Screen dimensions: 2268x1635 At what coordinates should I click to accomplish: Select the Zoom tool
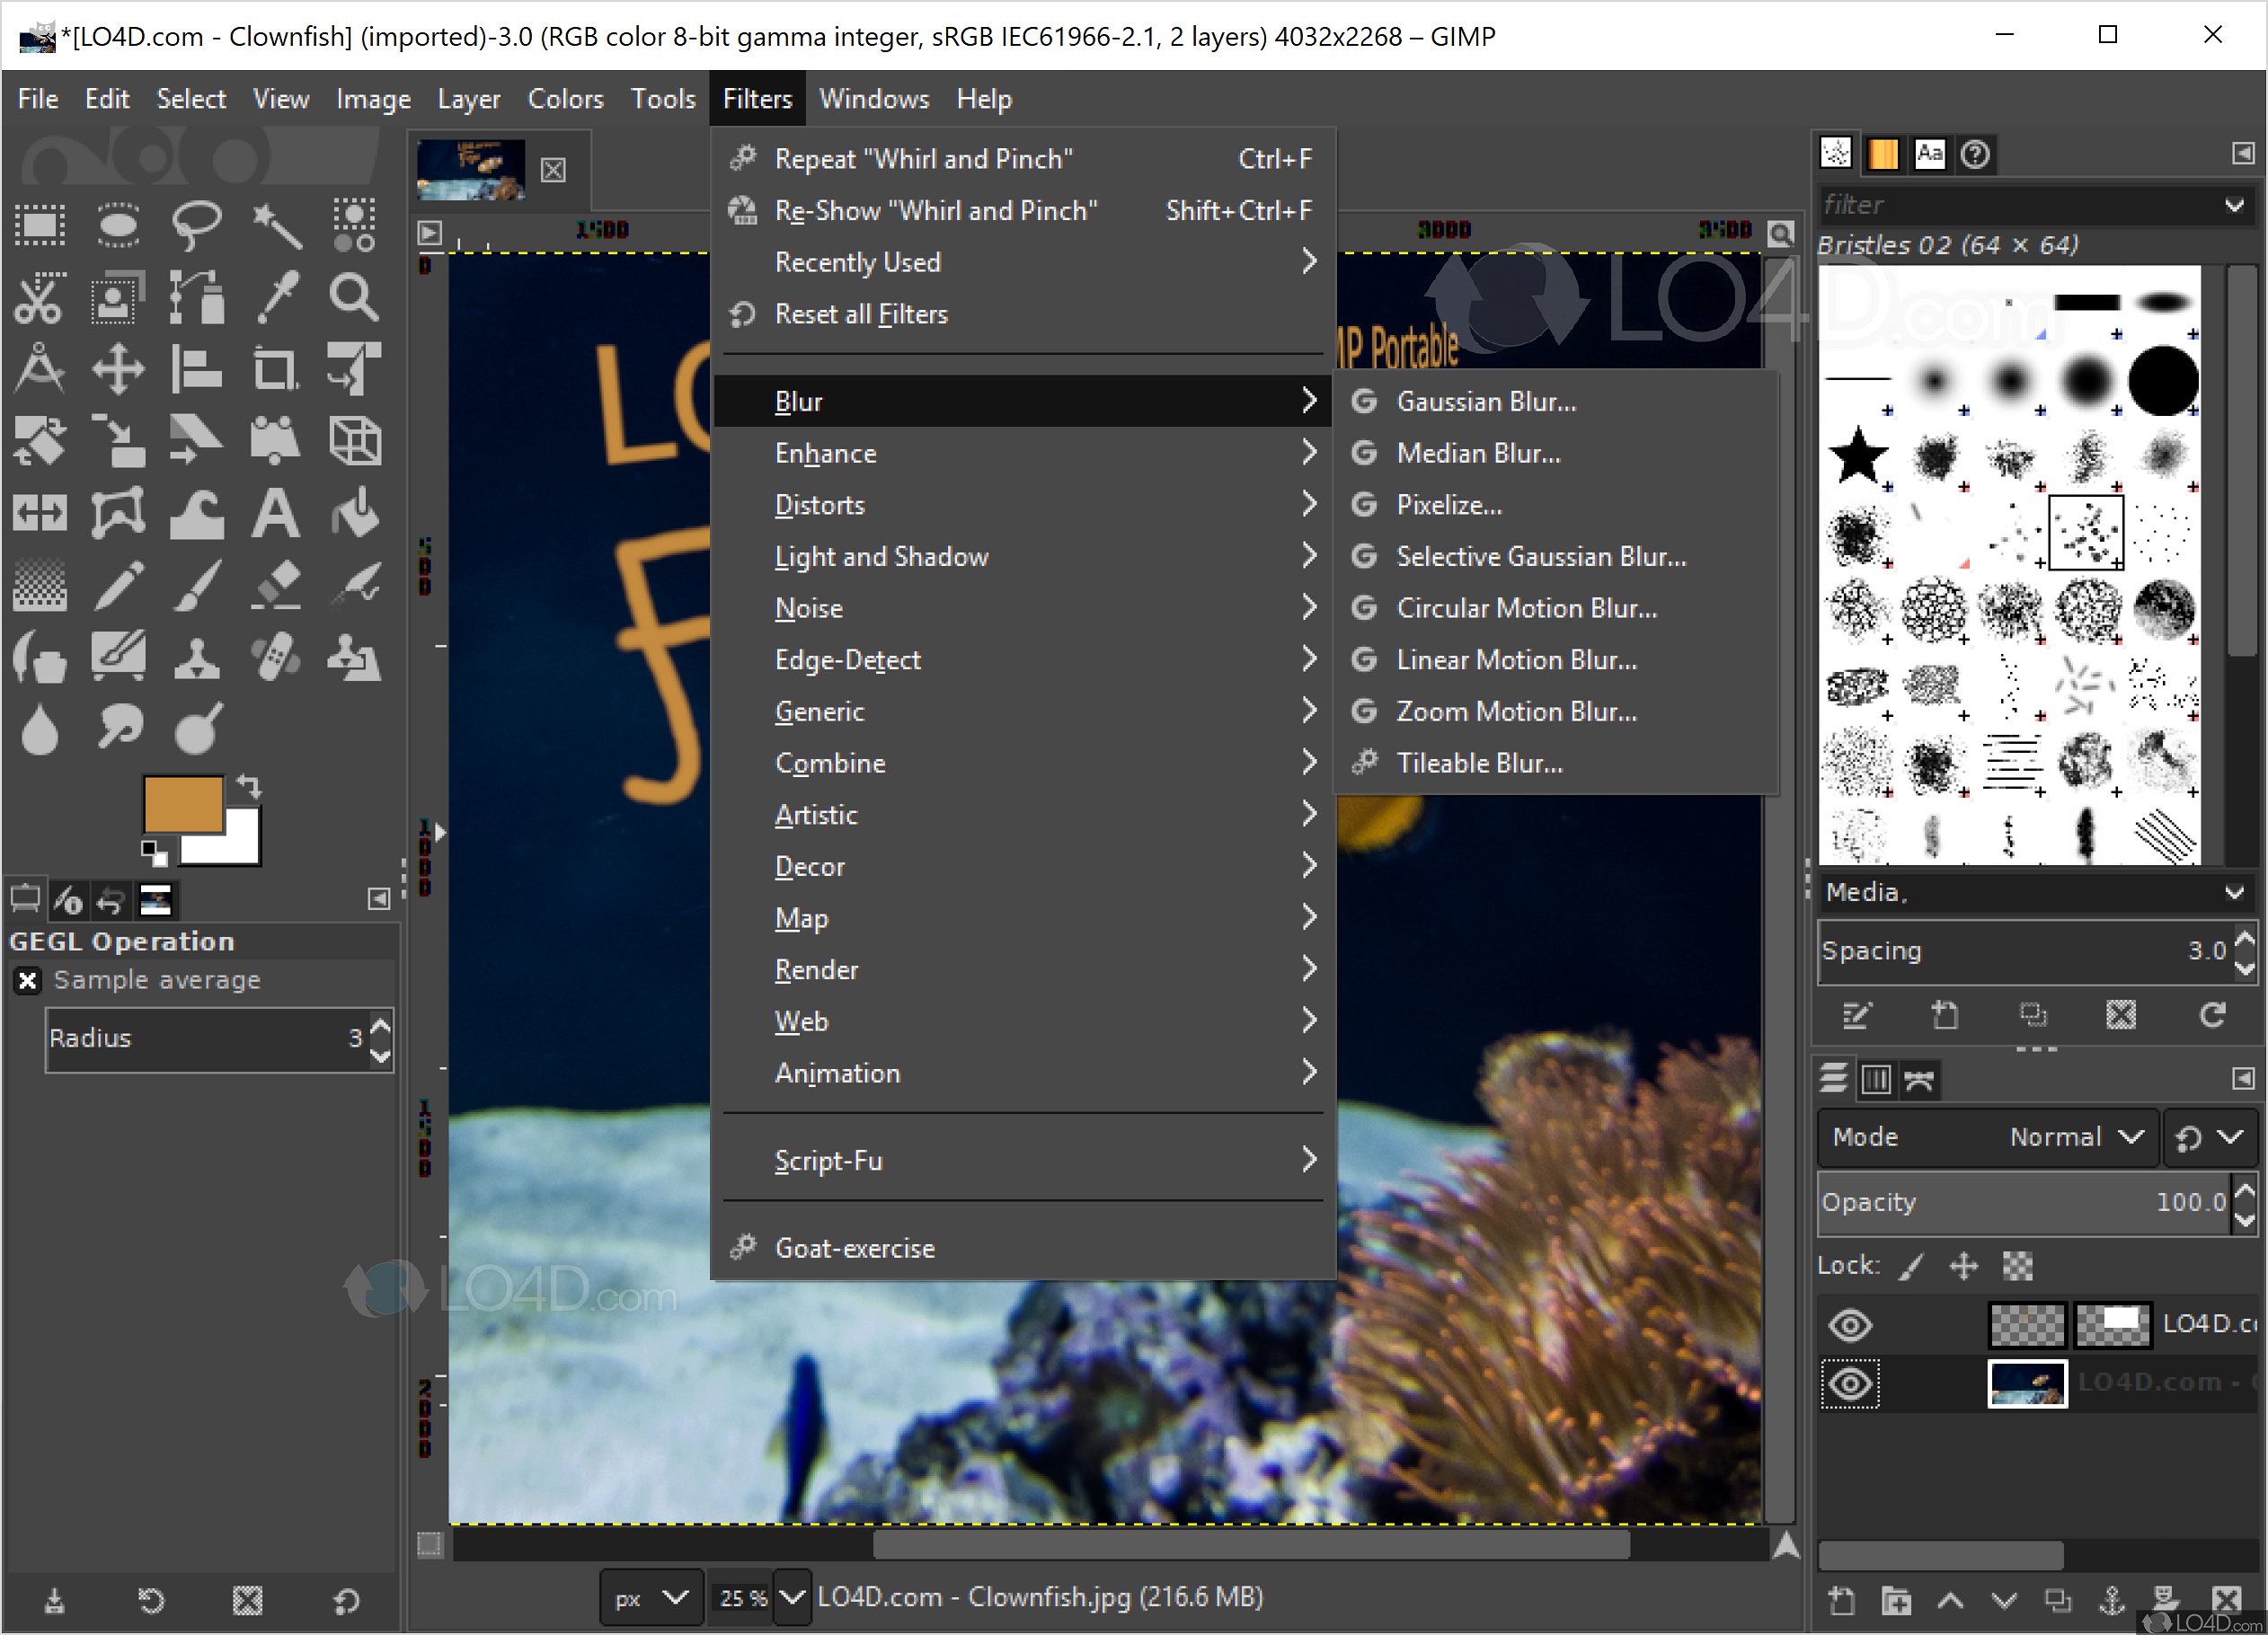point(352,297)
